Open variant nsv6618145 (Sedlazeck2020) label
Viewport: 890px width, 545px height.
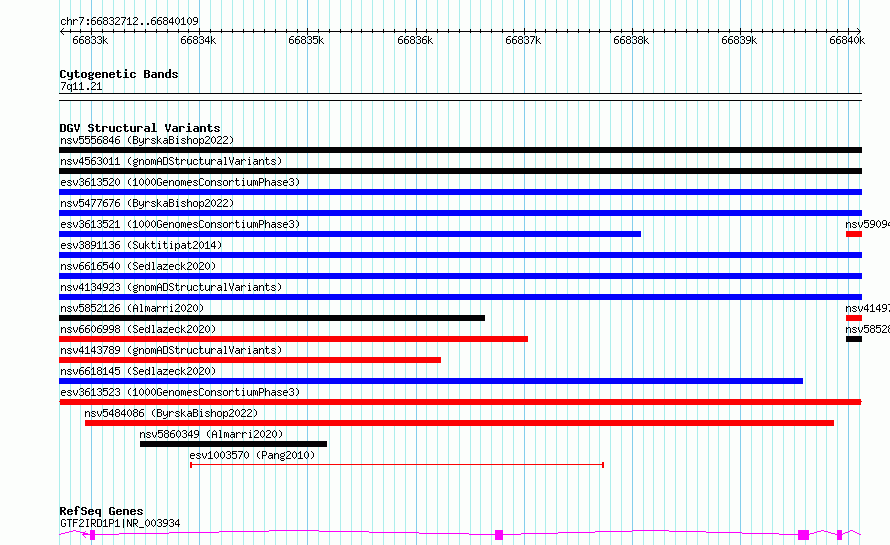pos(138,371)
